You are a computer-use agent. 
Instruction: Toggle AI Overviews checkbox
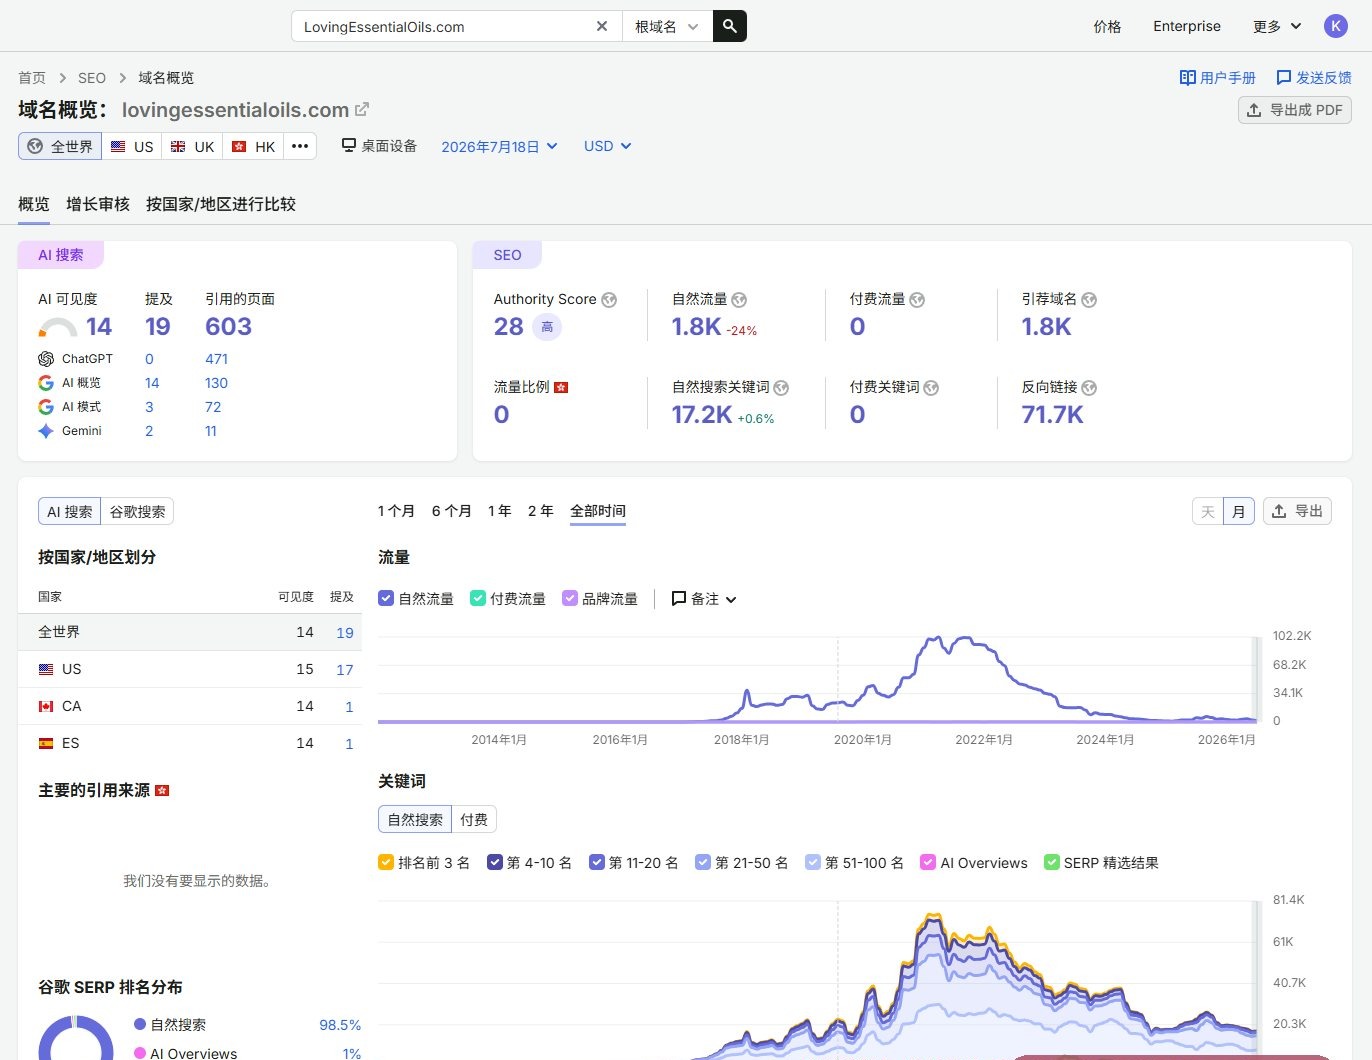pyautogui.click(x=928, y=862)
